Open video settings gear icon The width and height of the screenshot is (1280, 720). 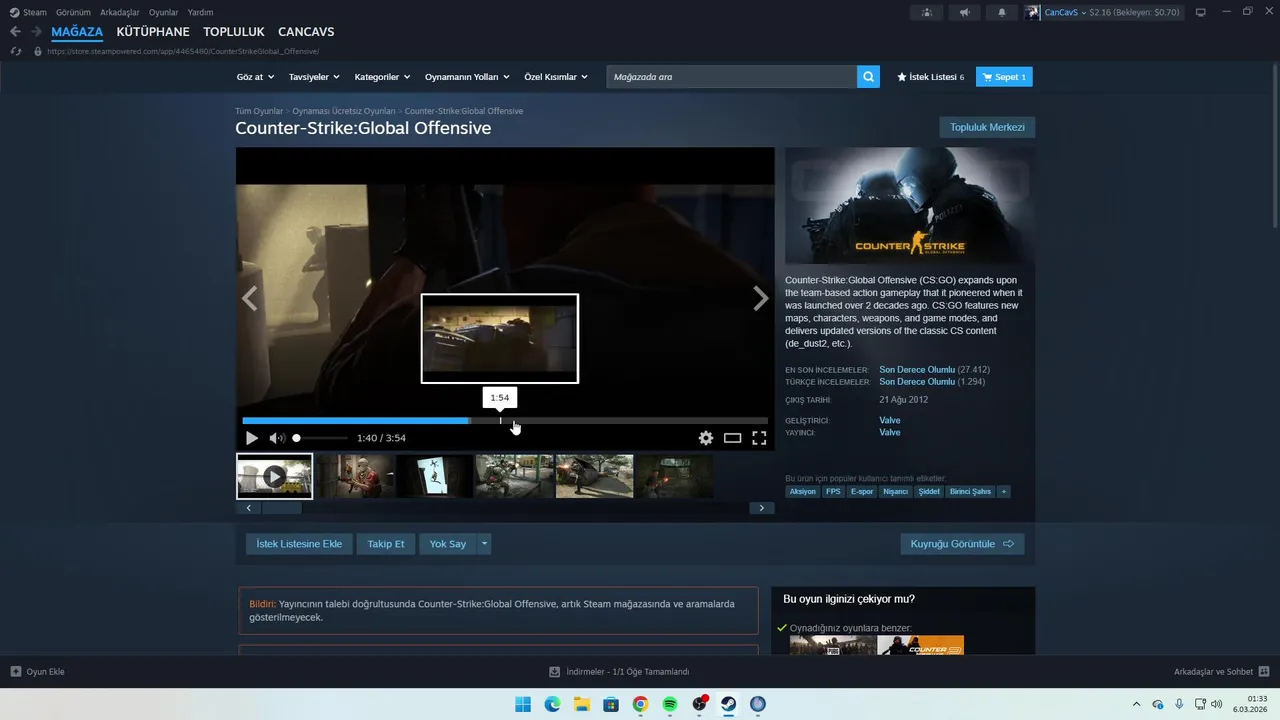(x=706, y=438)
